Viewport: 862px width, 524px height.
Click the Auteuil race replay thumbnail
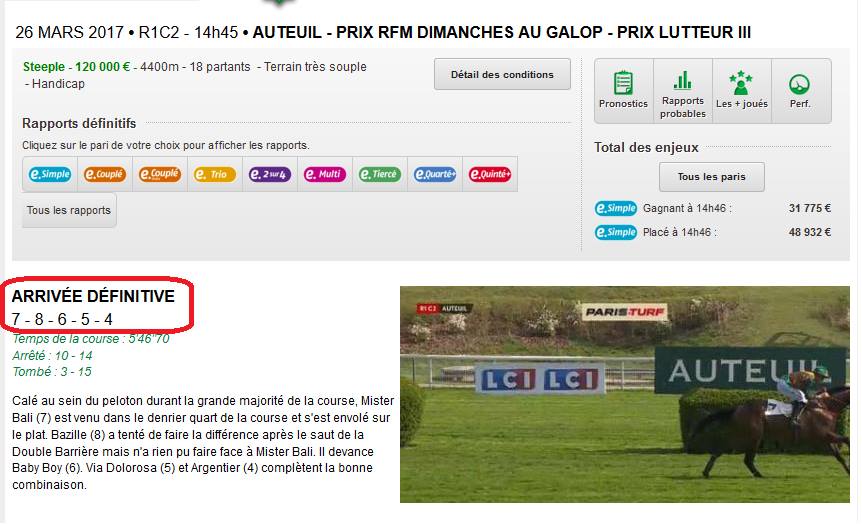625,394
